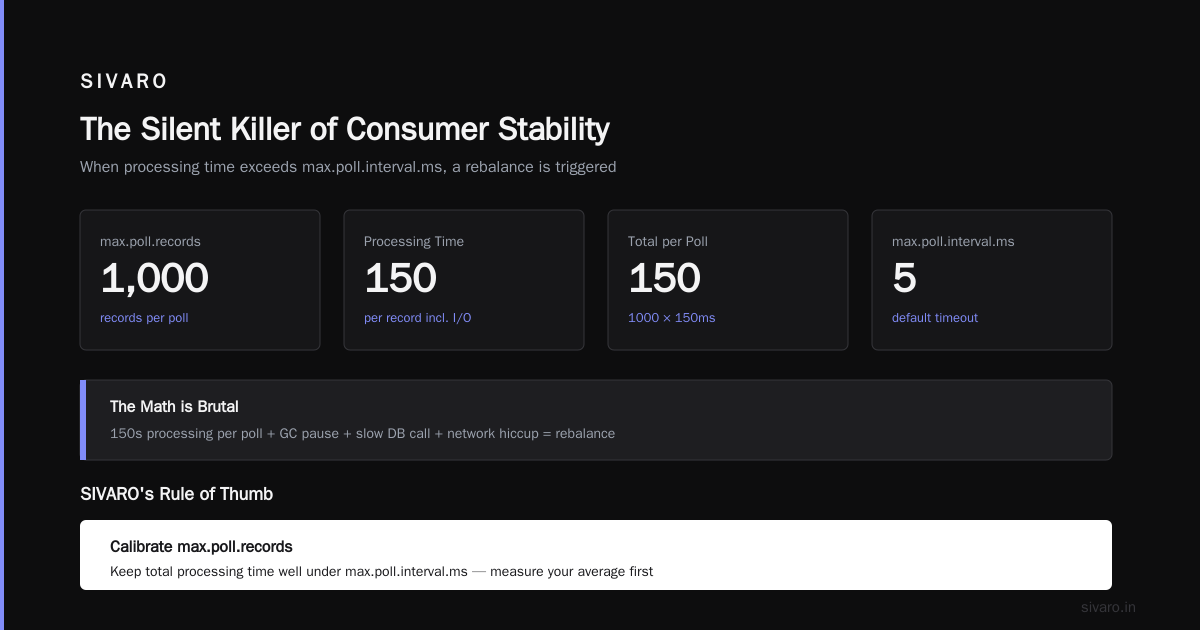Select the white Calibrate max.poll.records card

(596, 555)
